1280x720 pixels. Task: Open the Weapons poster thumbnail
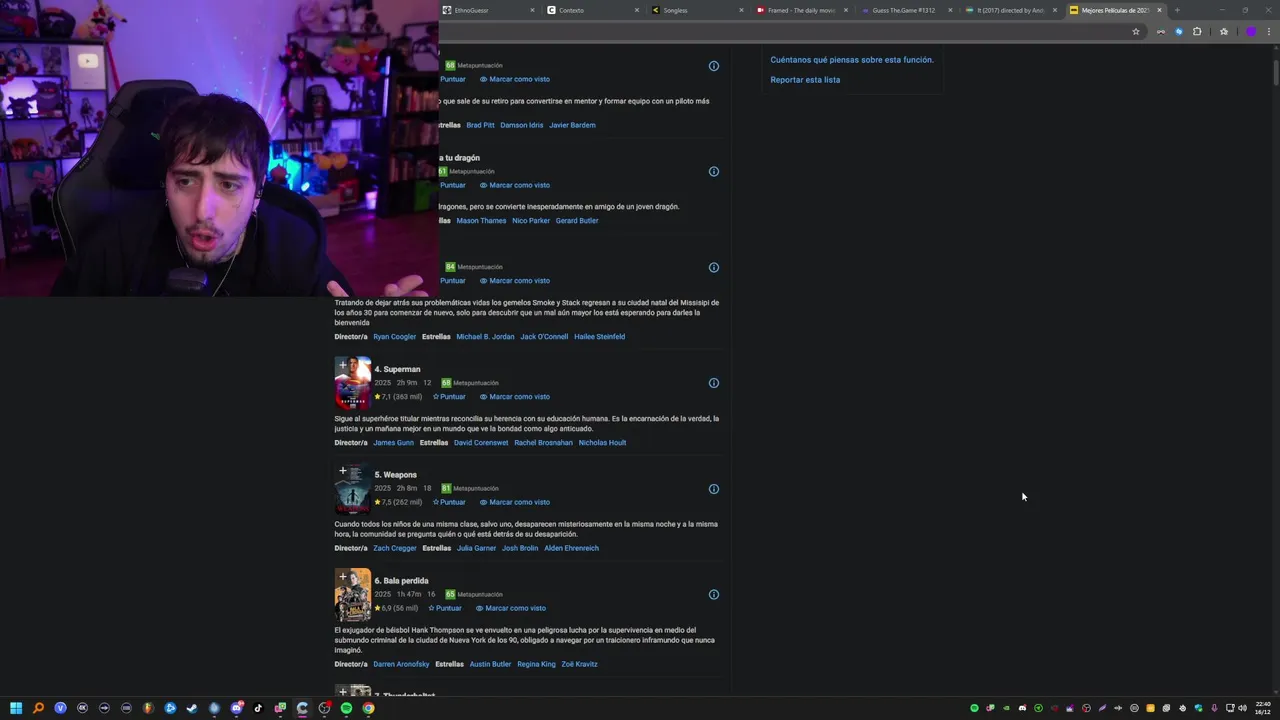[352, 489]
